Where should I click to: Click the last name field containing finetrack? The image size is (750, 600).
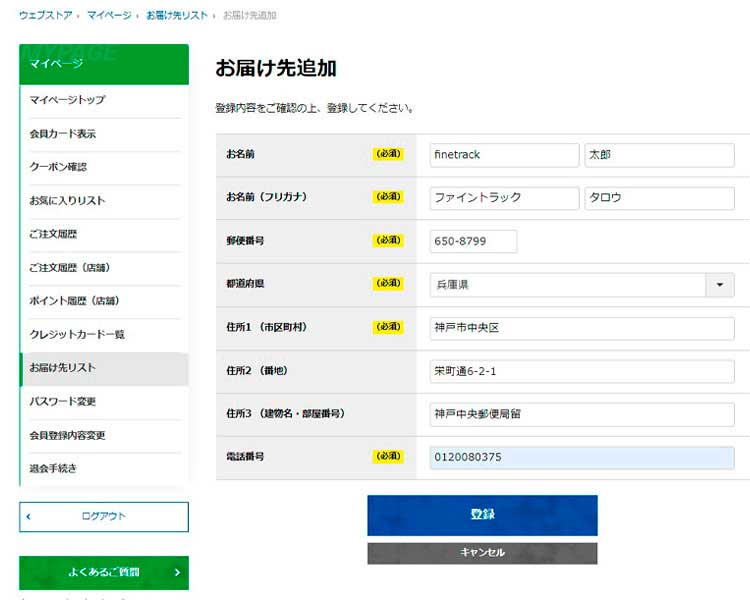504,155
